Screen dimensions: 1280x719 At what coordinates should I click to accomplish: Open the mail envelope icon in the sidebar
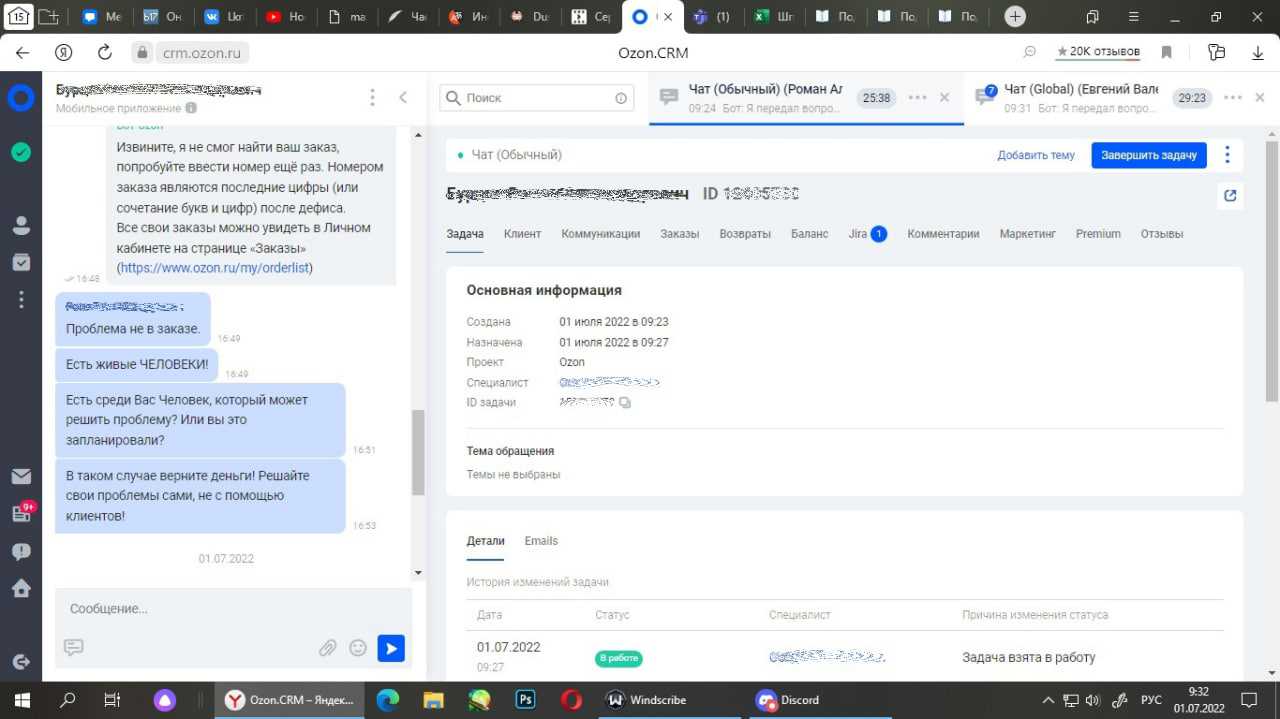(21, 477)
